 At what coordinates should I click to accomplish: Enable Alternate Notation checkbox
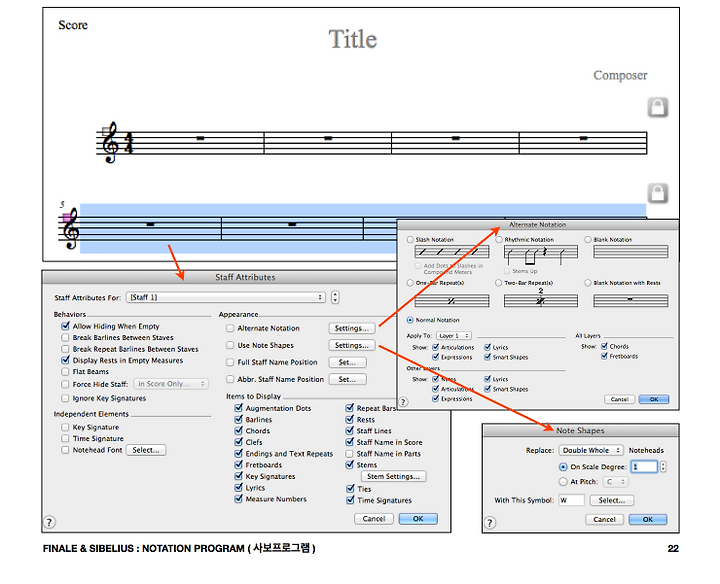click(x=230, y=328)
